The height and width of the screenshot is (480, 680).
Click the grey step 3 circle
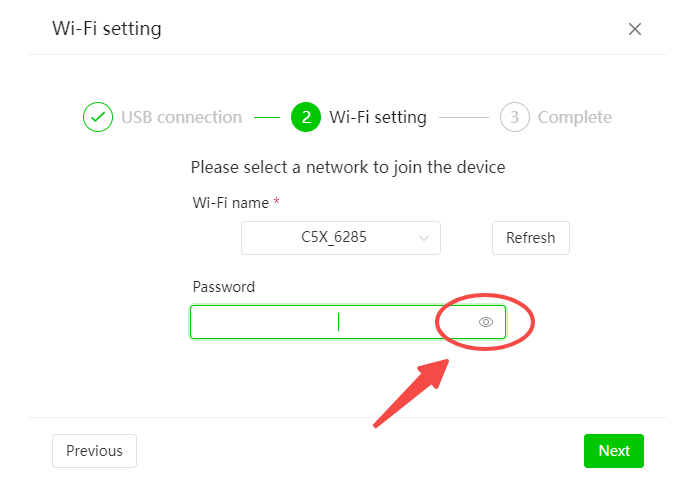514,117
